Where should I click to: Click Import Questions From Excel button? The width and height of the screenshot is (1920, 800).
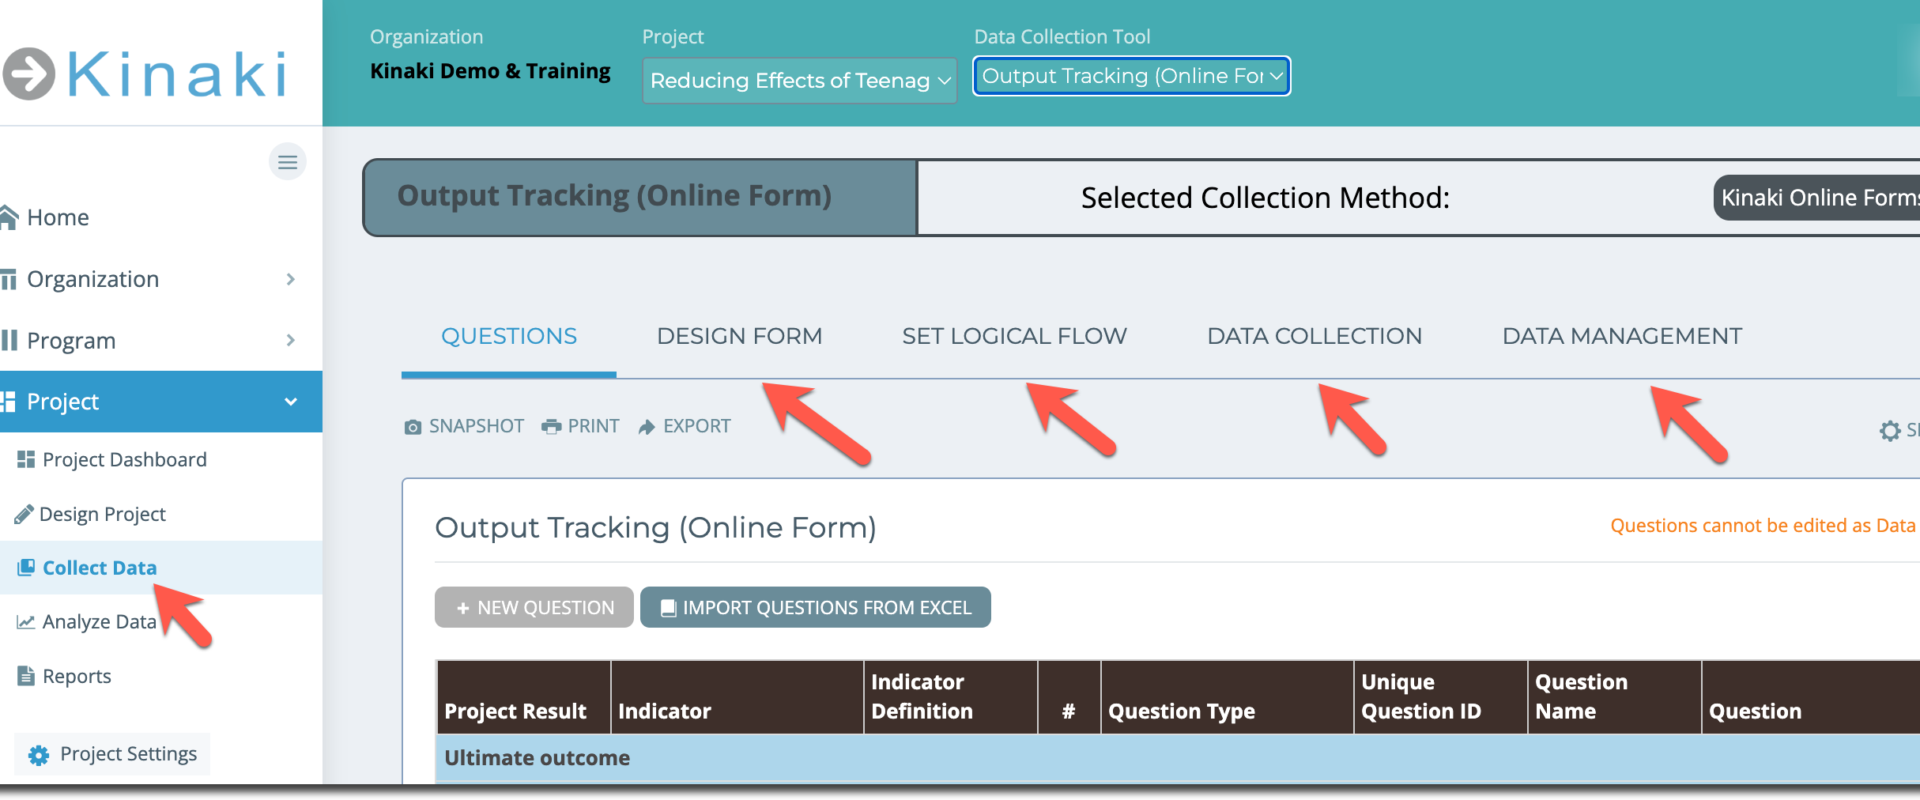[815, 607]
